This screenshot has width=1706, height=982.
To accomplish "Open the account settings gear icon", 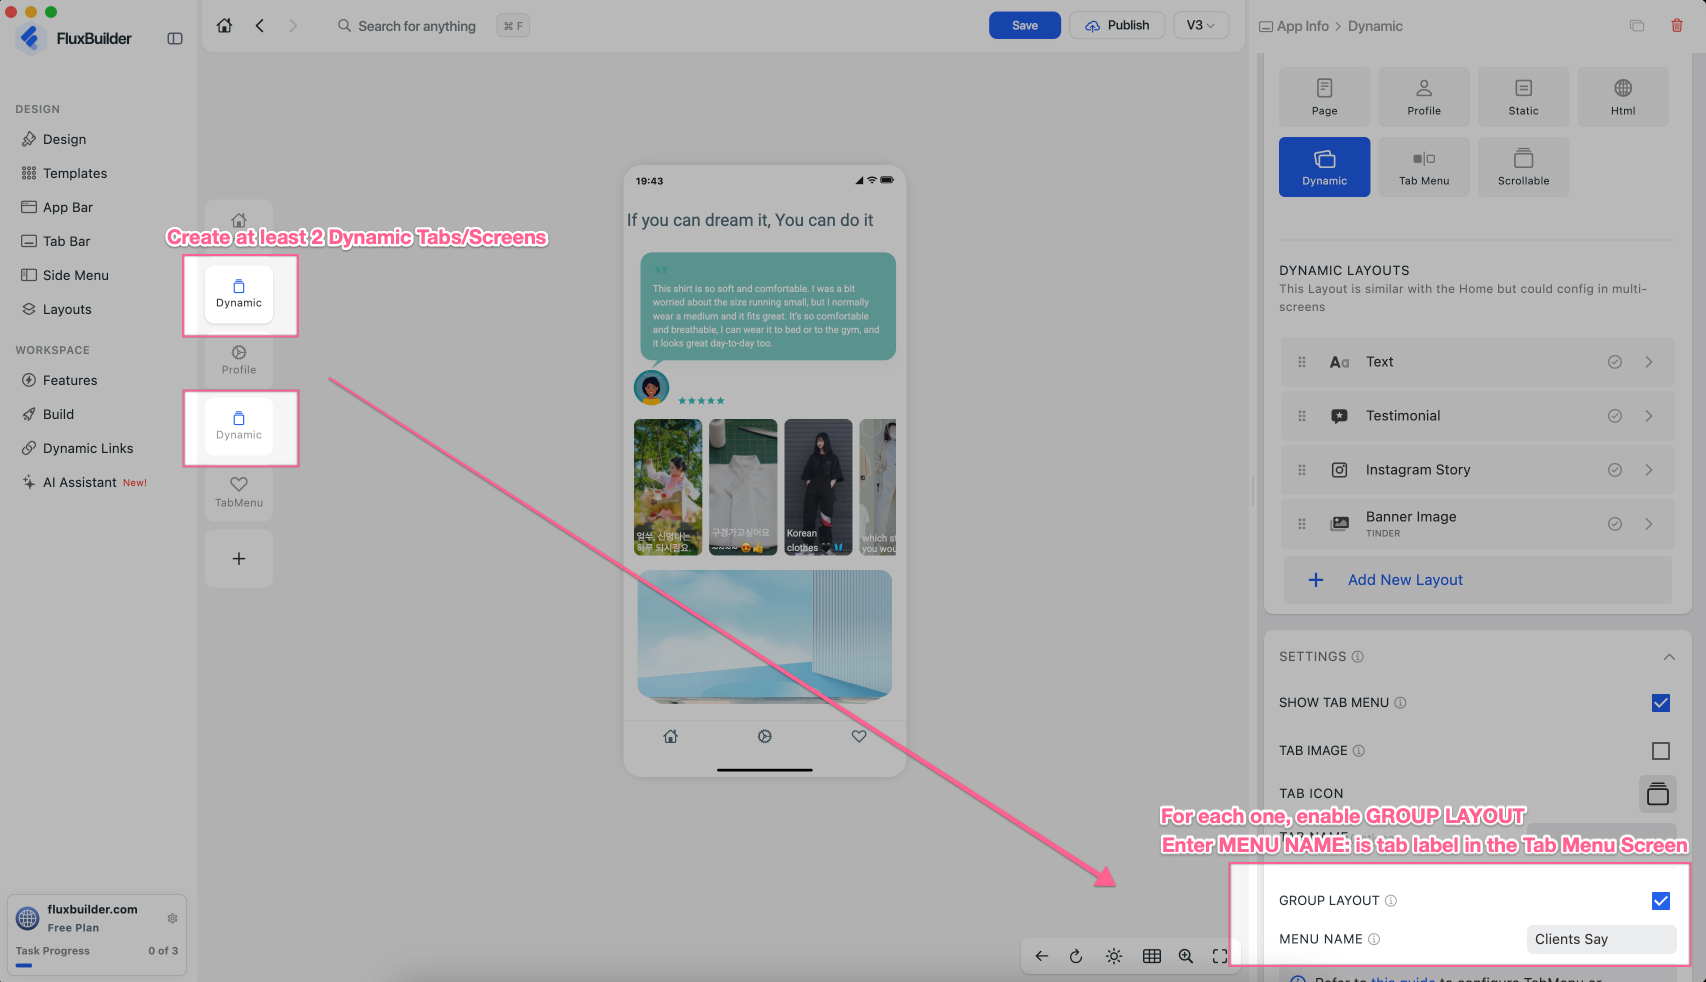I will tap(172, 918).
